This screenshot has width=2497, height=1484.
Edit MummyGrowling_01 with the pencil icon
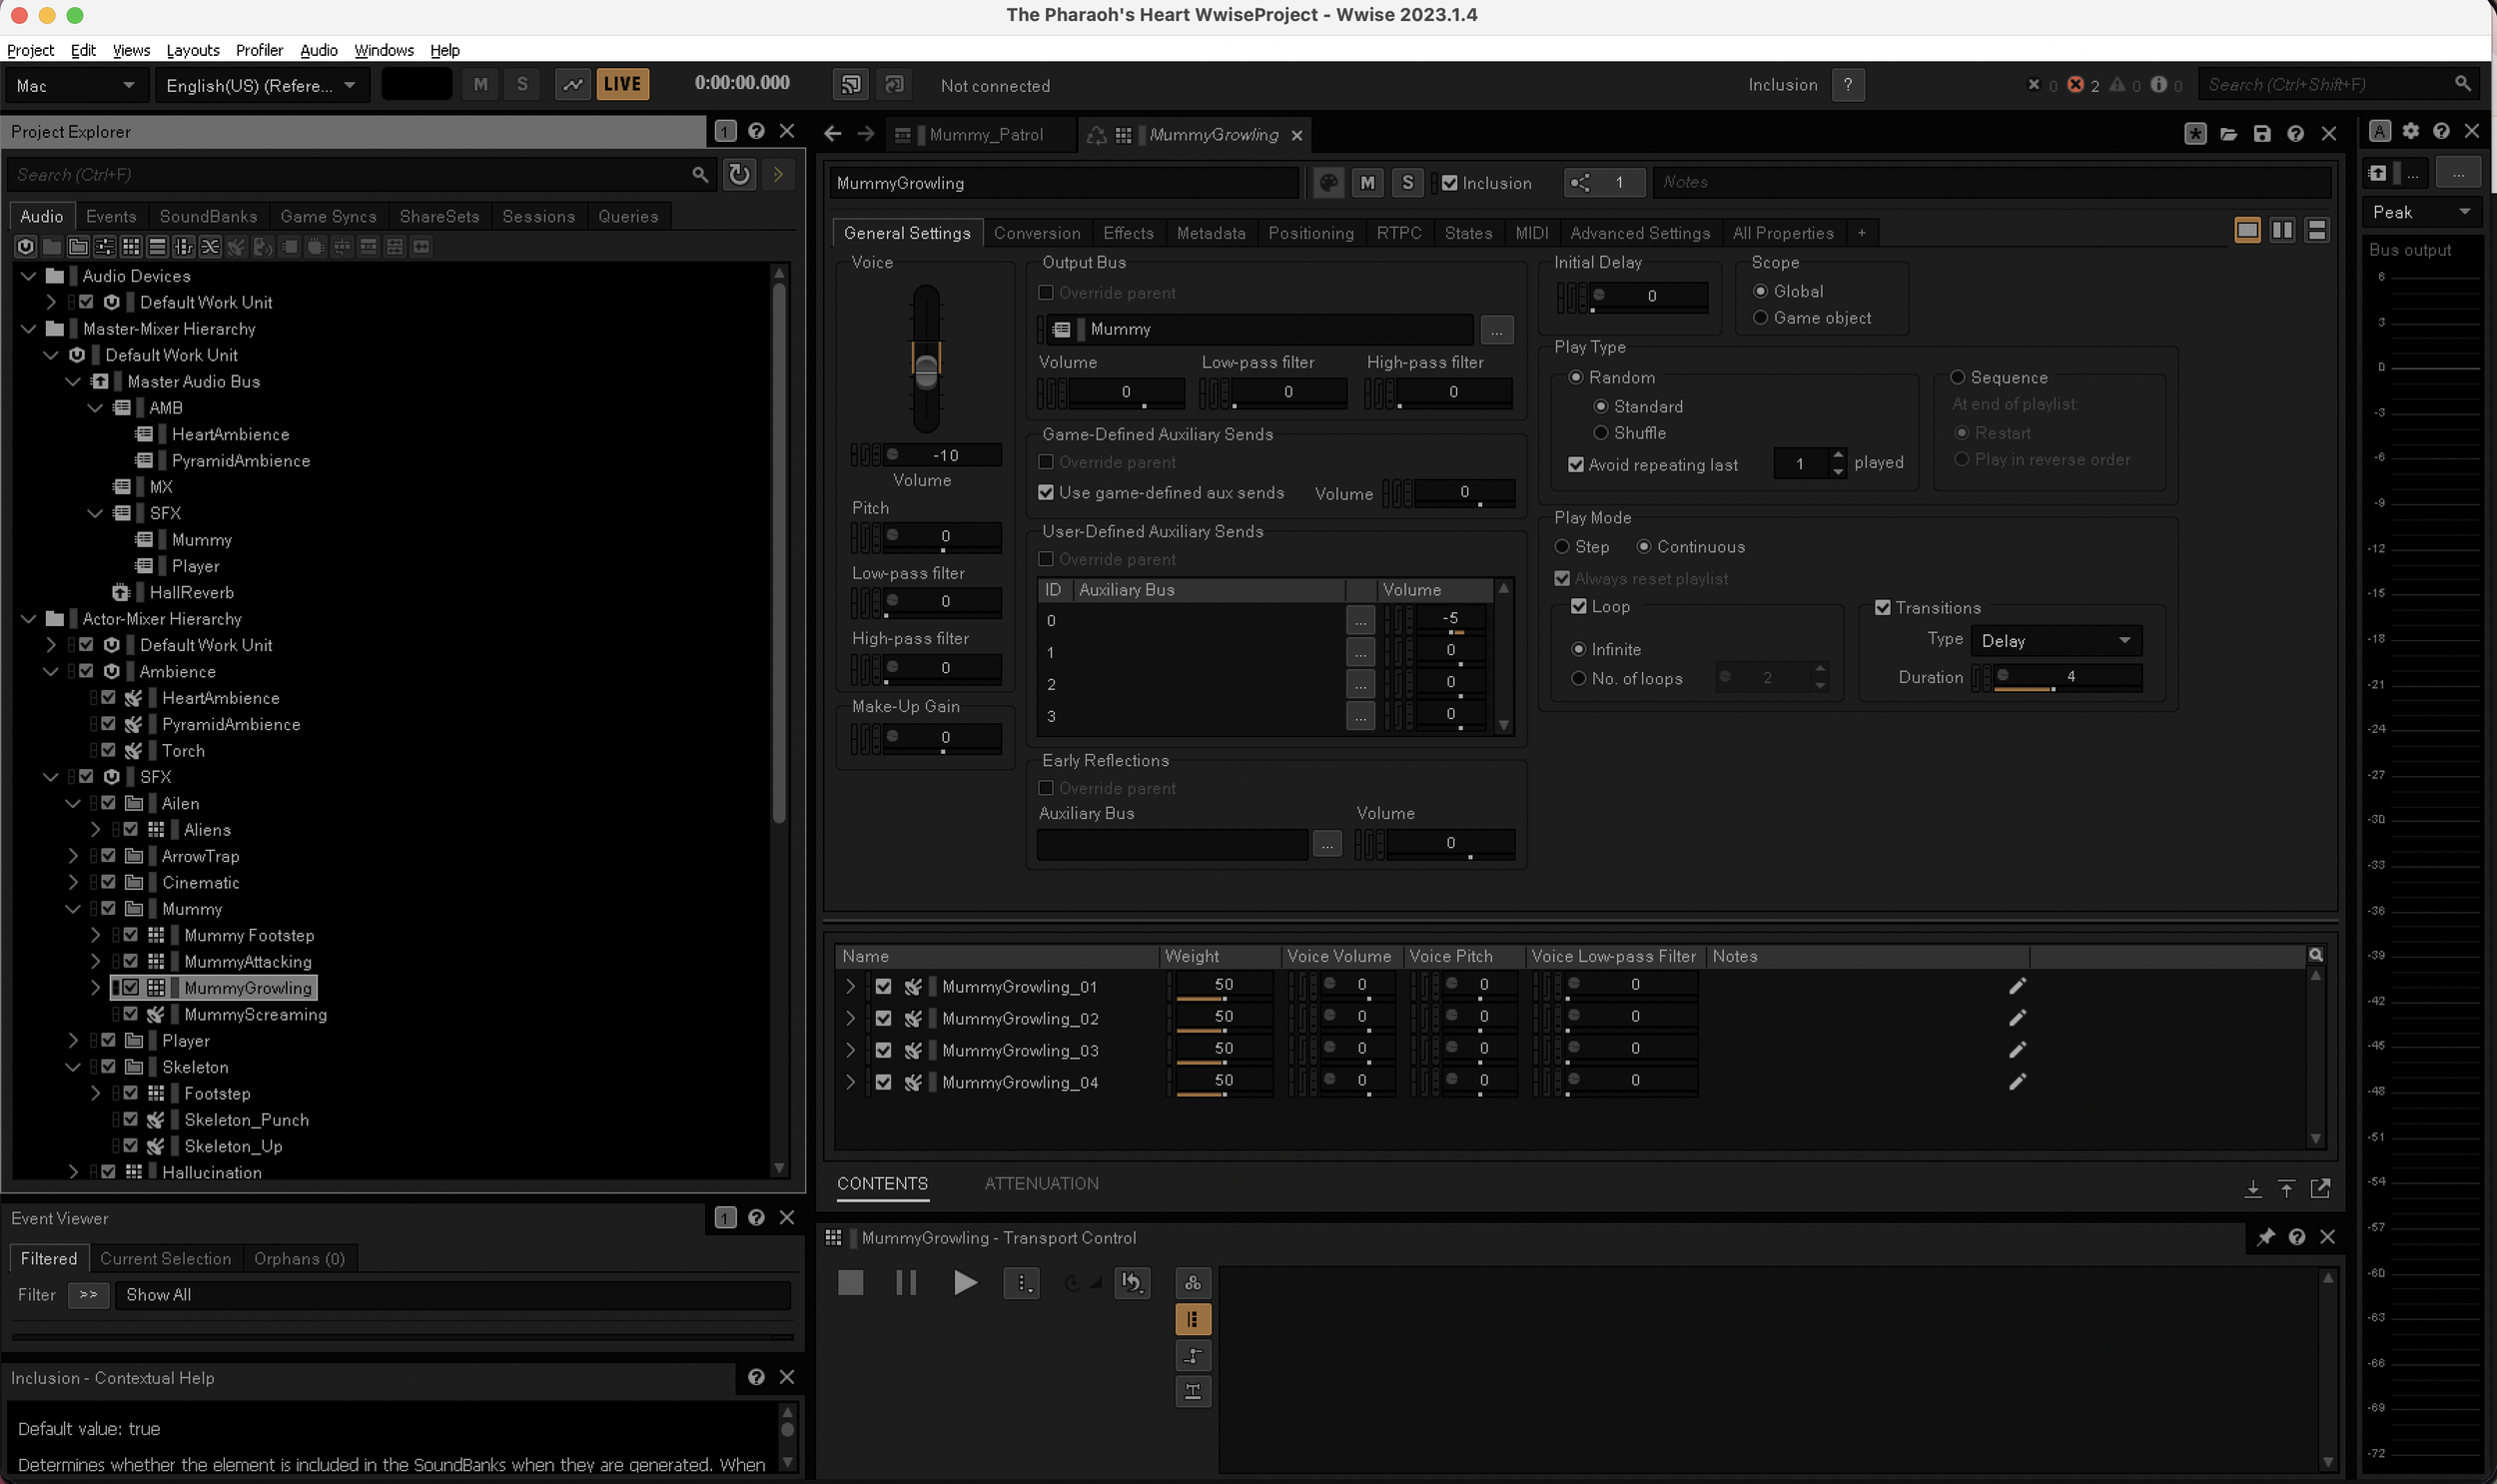[2017, 987]
